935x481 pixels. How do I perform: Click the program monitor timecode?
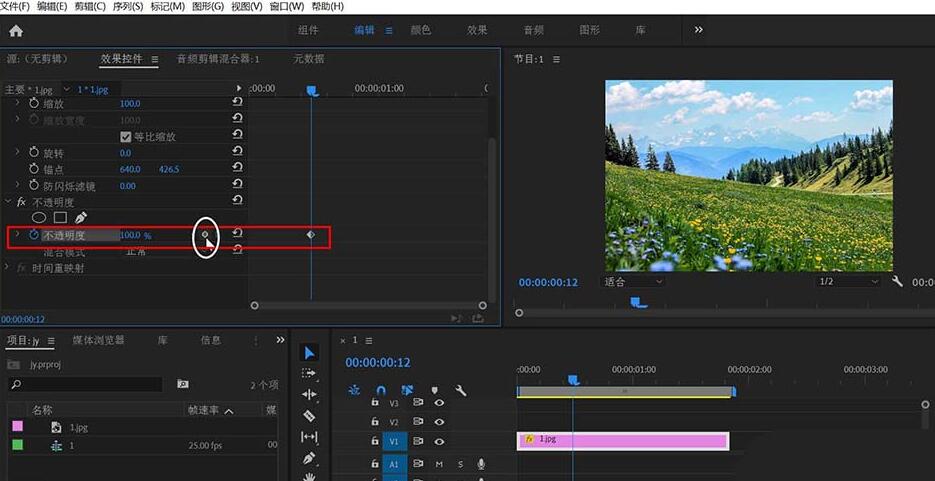548,282
